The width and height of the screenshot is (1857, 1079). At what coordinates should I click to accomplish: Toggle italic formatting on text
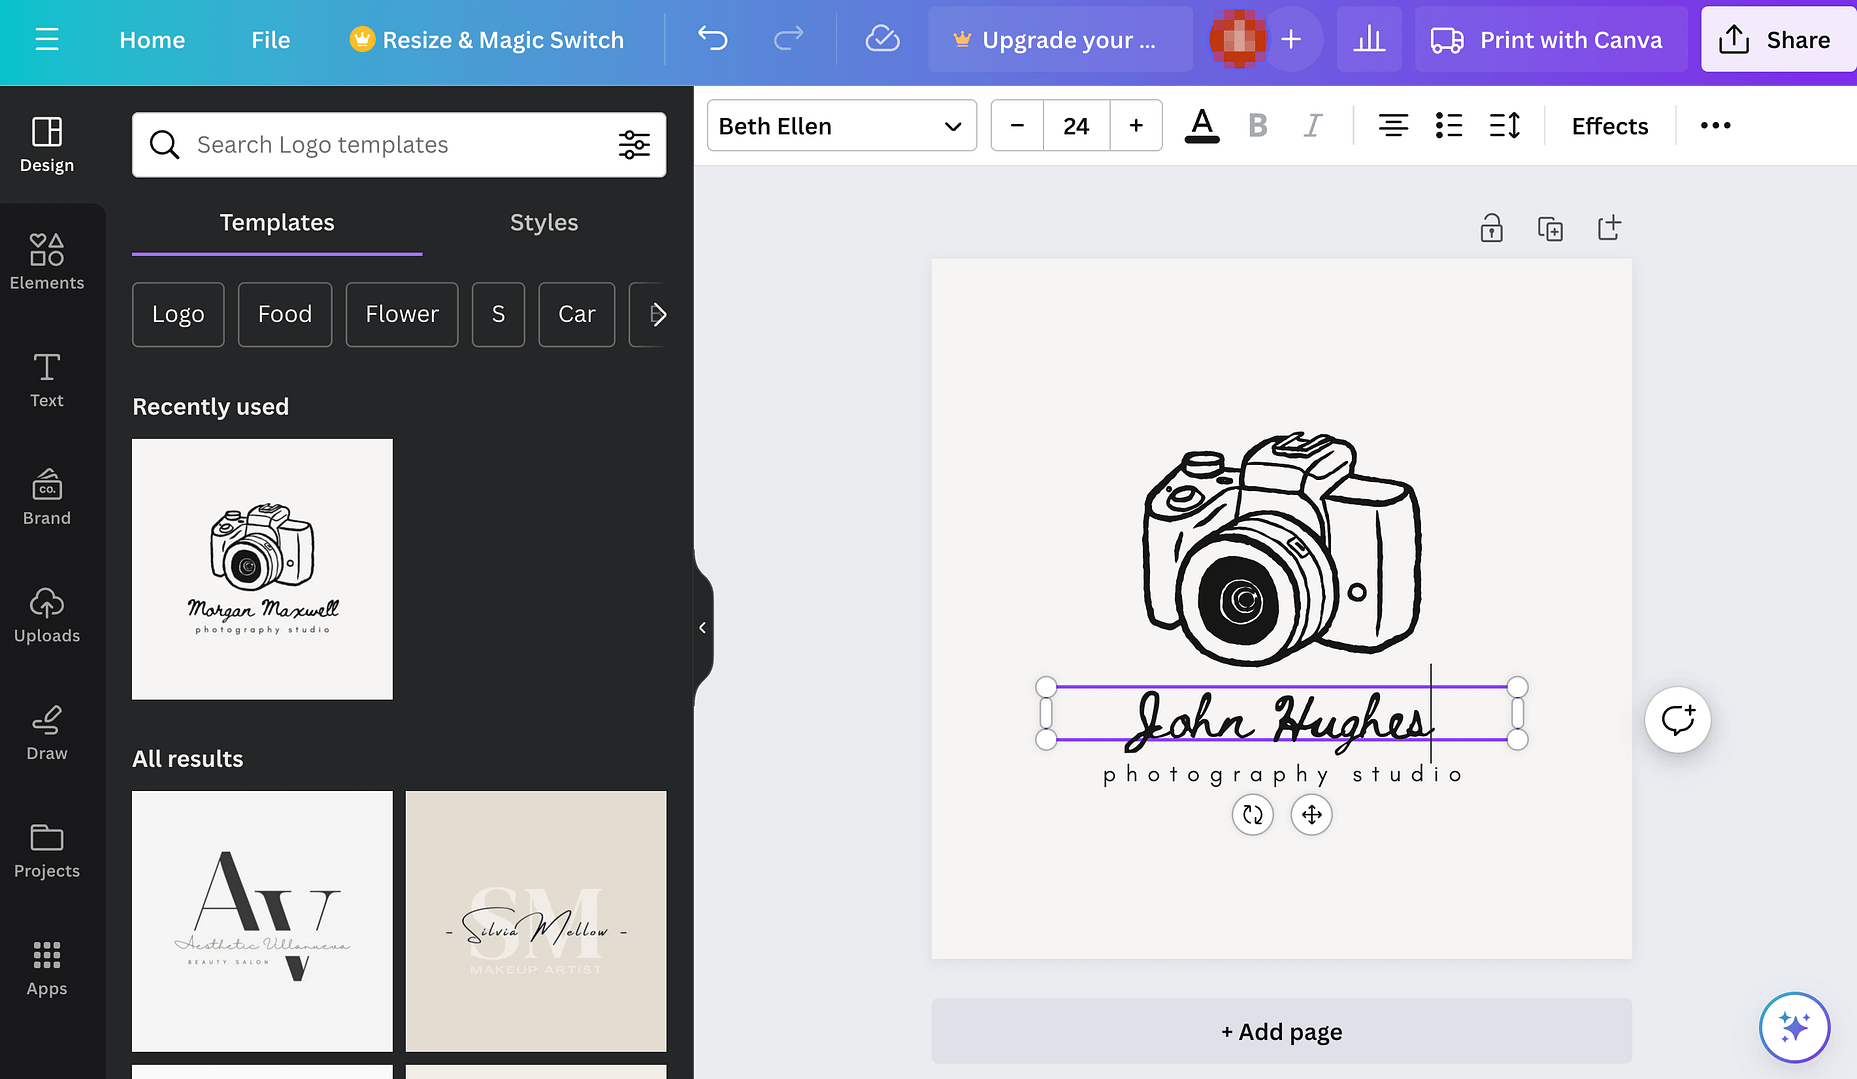[x=1312, y=126]
